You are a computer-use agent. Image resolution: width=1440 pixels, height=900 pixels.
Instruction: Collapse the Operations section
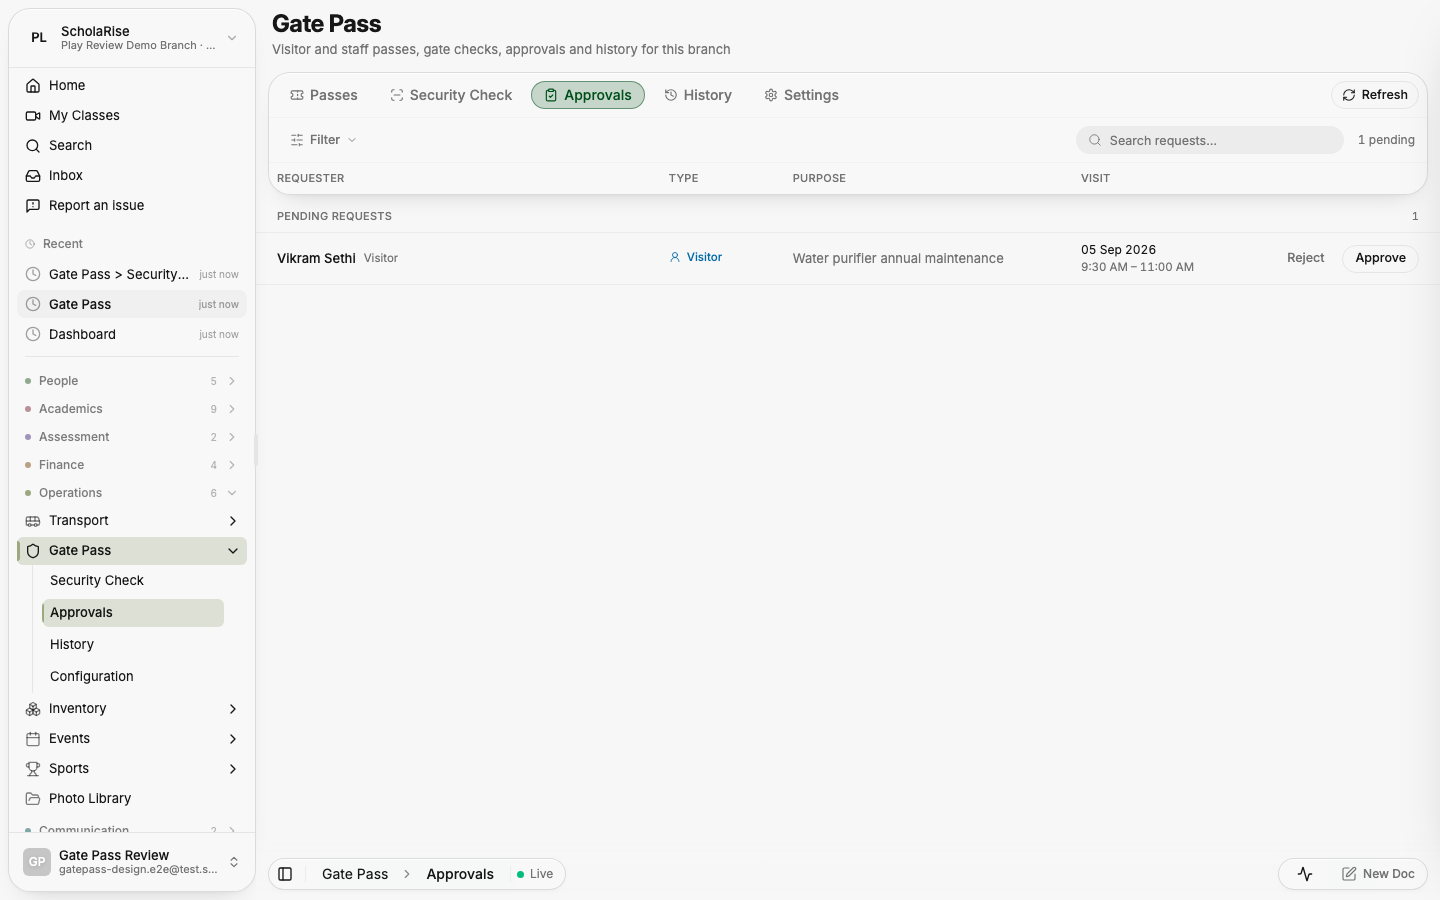[132, 493]
